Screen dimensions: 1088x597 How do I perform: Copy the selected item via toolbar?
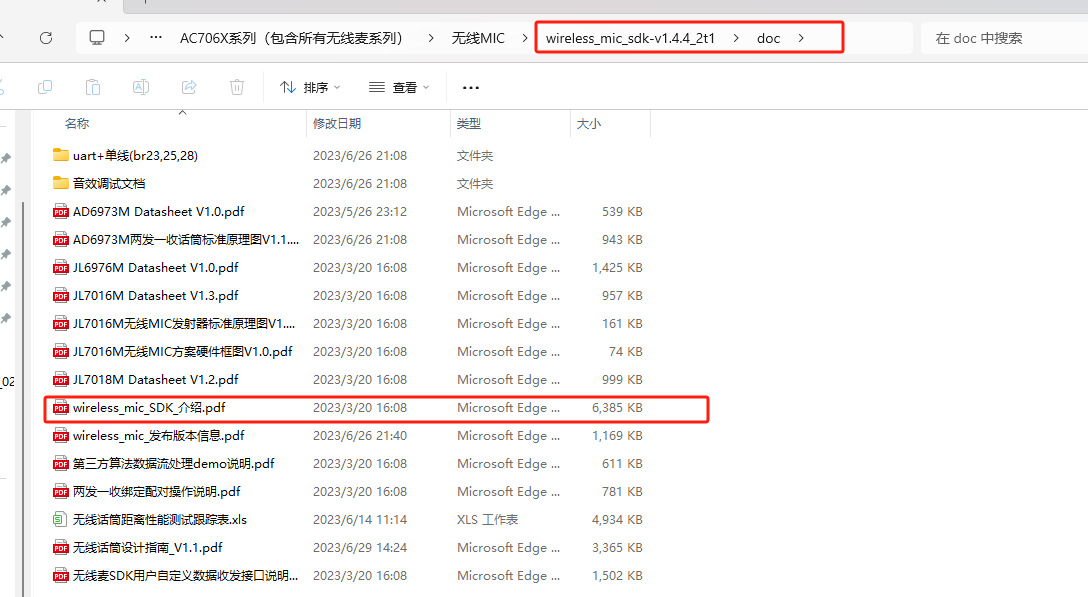click(45, 87)
